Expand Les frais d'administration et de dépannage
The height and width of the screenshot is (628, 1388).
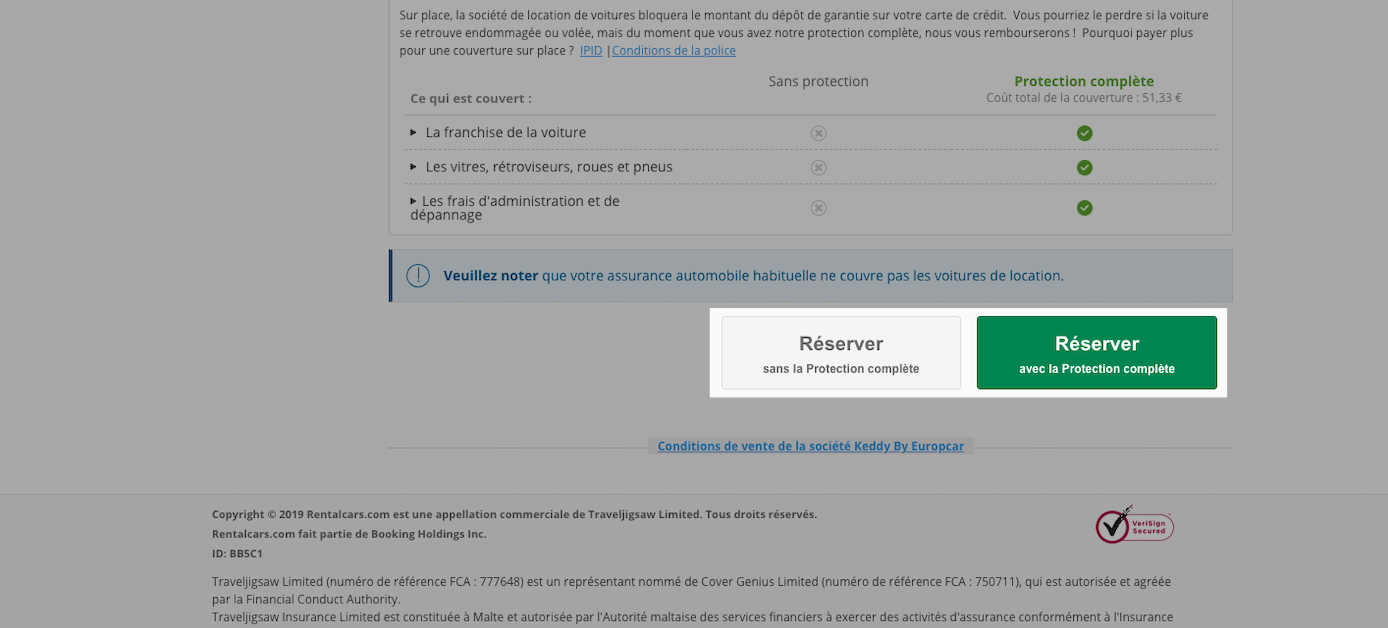click(515, 208)
